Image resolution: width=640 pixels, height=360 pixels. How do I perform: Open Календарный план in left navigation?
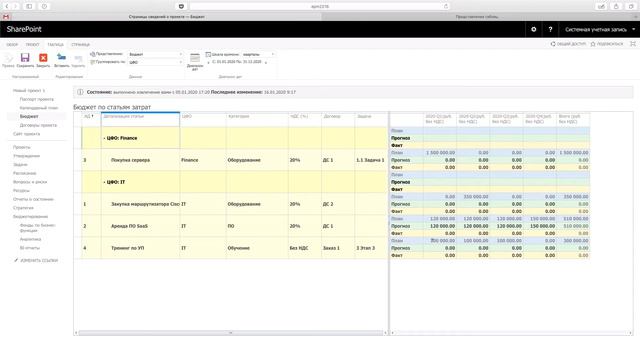(39, 108)
